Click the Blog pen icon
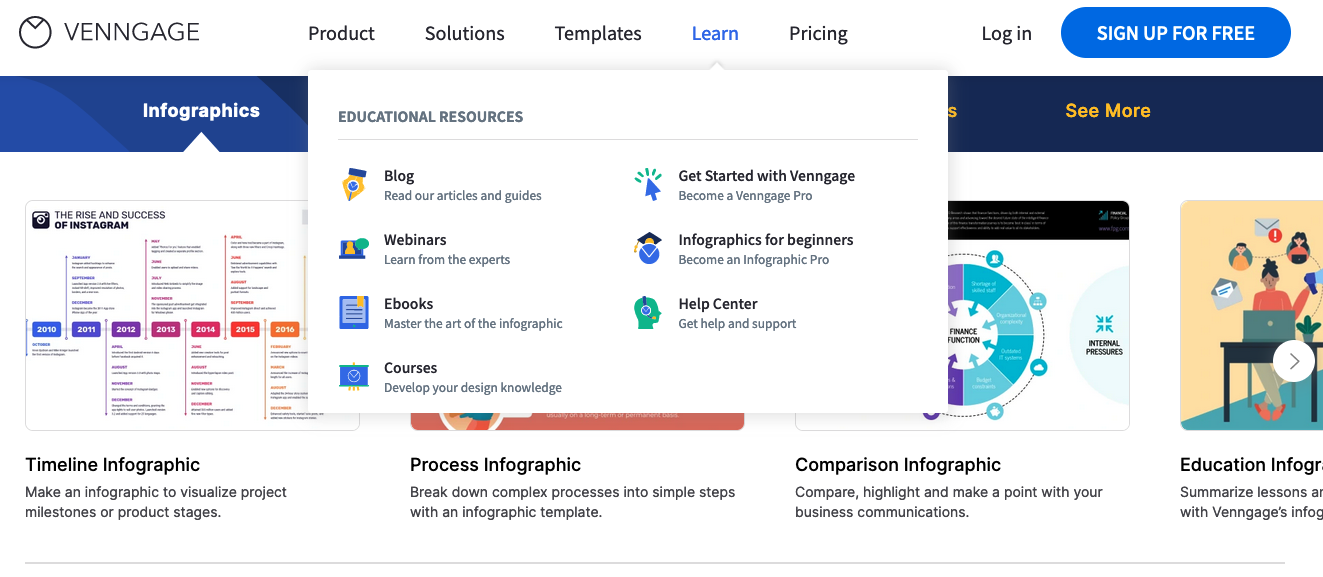This screenshot has height=577, width=1323. (353, 185)
